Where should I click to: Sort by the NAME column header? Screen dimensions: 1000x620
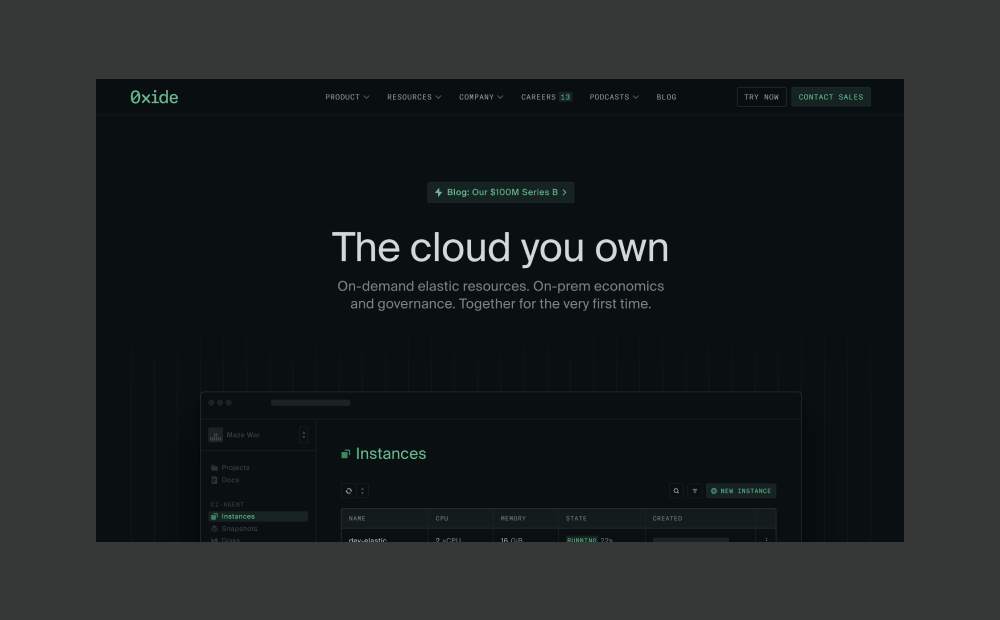(x=357, y=519)
